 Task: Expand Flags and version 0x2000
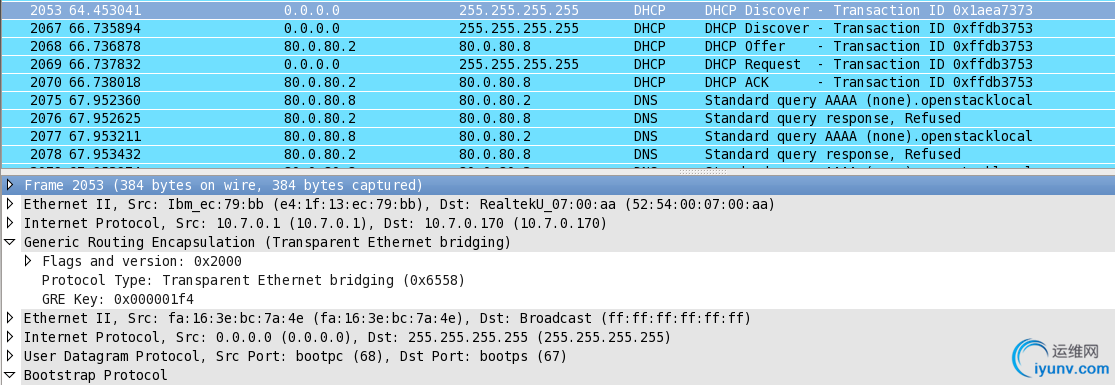pos(28,260)
